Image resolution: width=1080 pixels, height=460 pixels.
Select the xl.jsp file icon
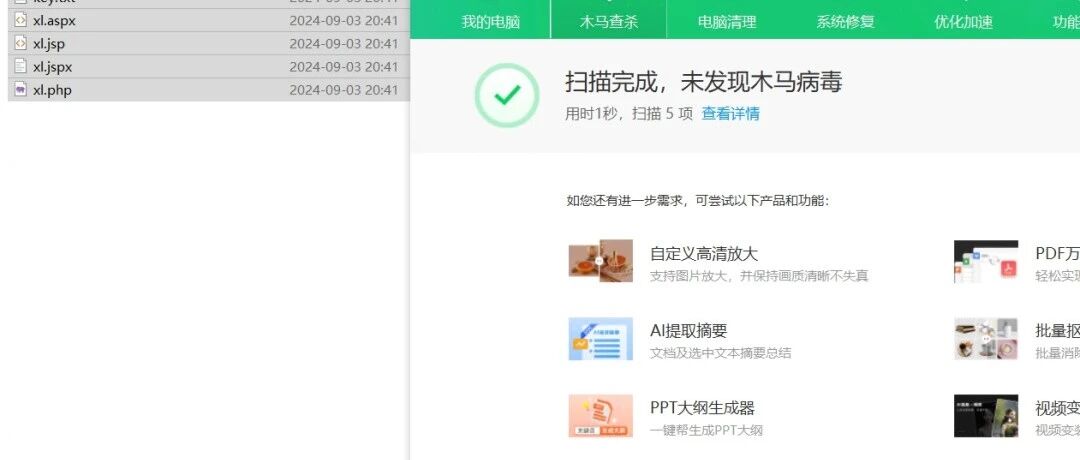21,43
